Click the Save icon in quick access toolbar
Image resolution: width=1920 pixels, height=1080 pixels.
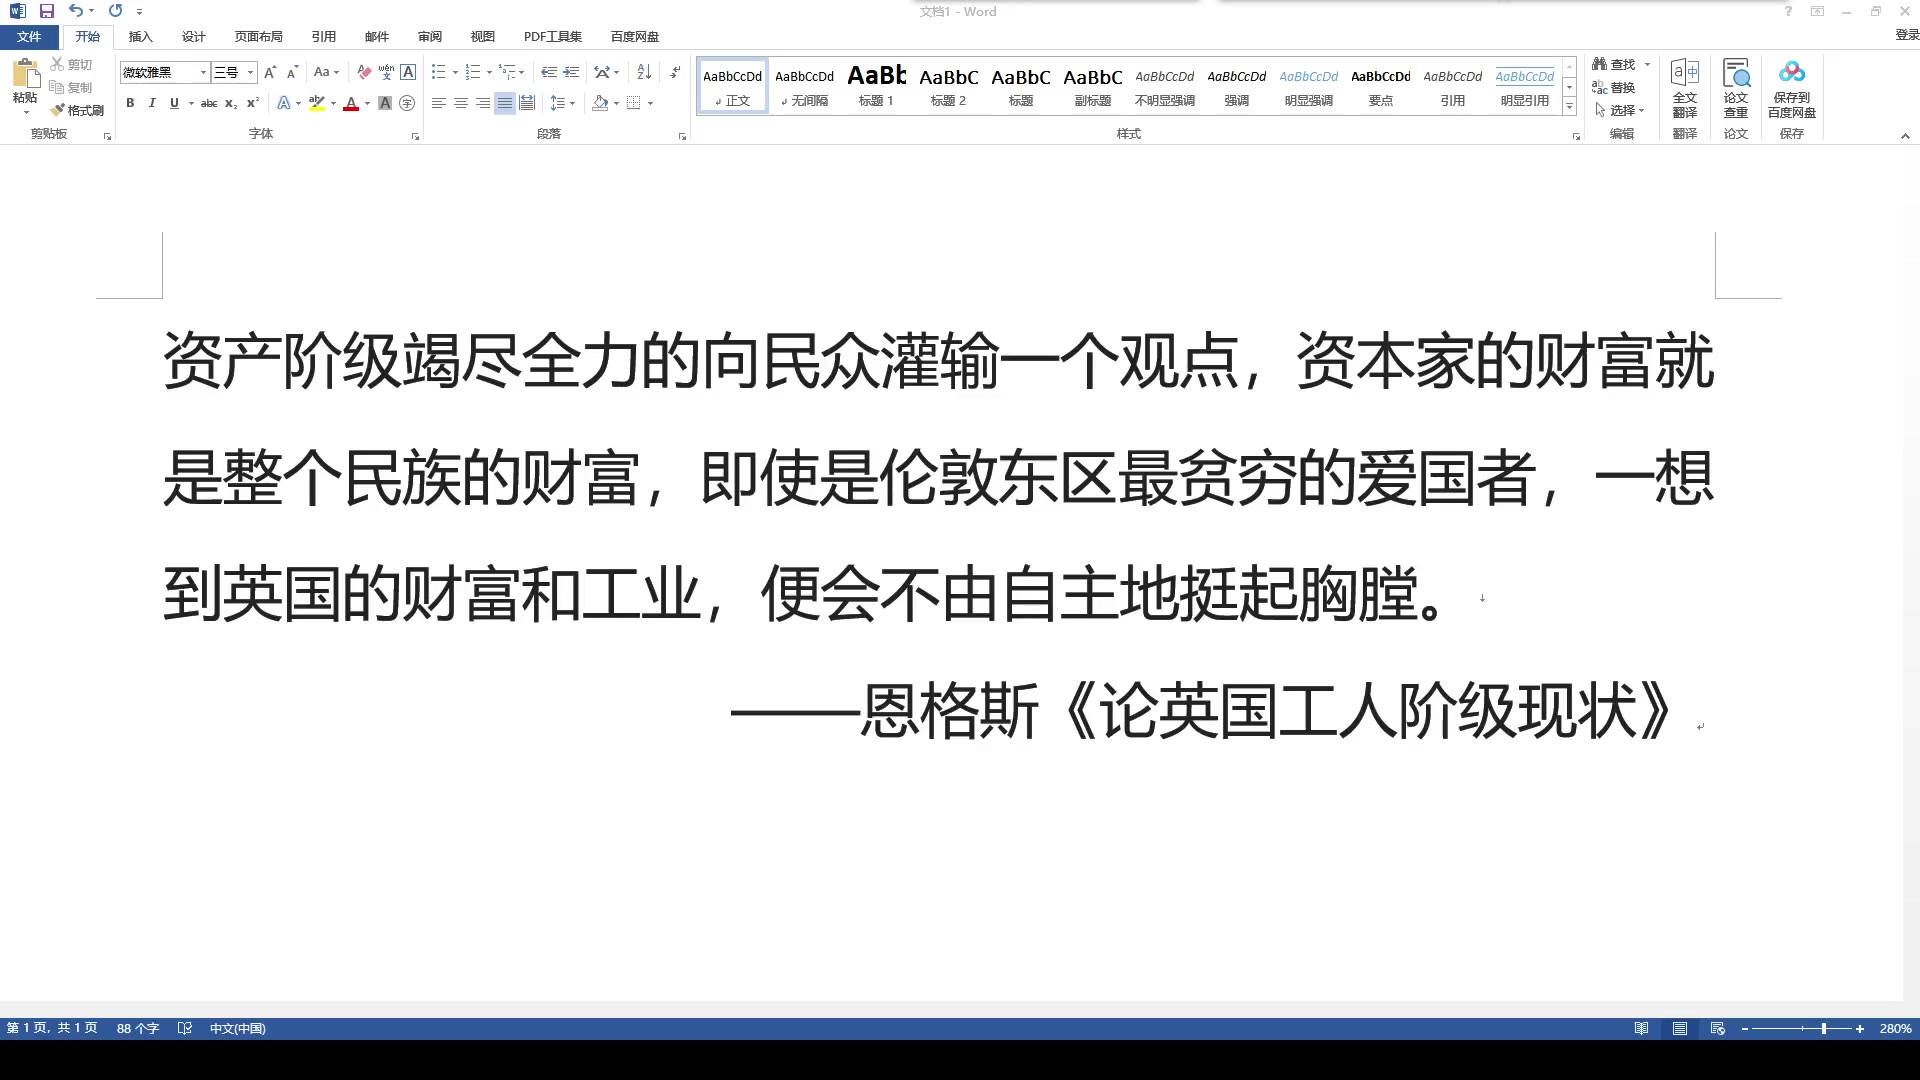(46, 11)
